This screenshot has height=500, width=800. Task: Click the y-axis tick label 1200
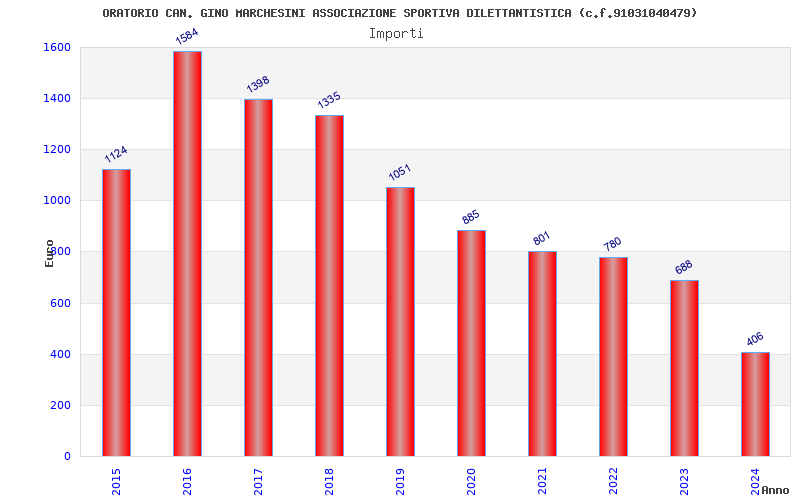(x=57, y=149)
